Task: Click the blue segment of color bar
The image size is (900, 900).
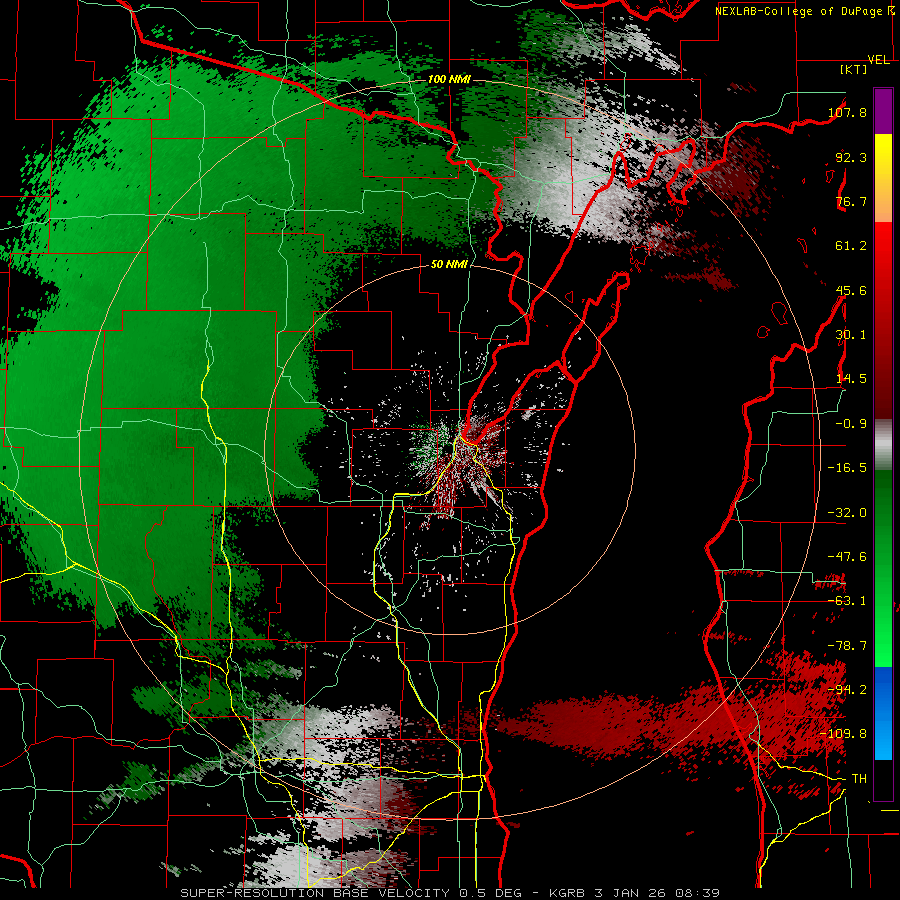Action: pos(883,713)
